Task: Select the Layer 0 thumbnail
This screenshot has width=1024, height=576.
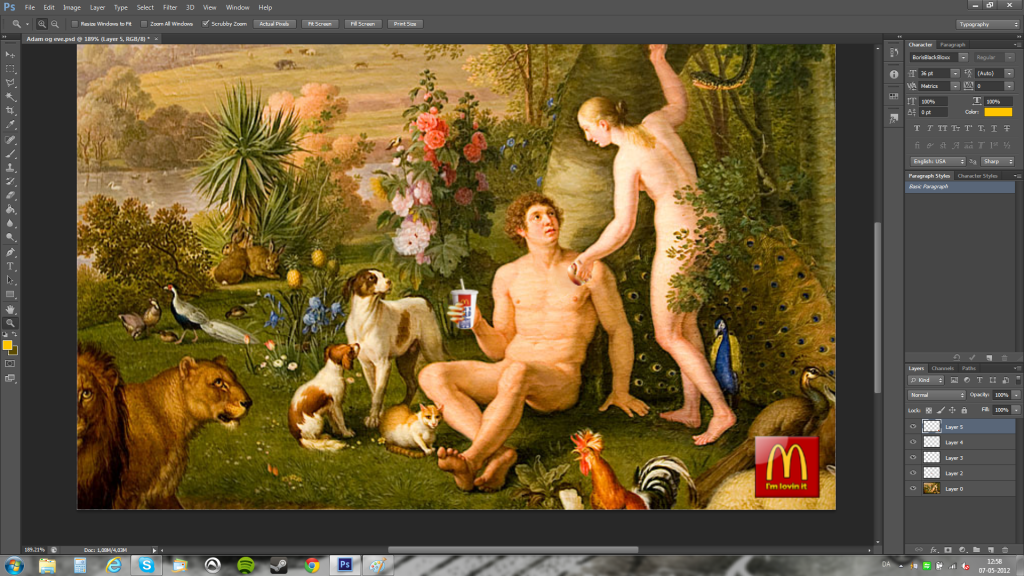Action: pos(931,488)
